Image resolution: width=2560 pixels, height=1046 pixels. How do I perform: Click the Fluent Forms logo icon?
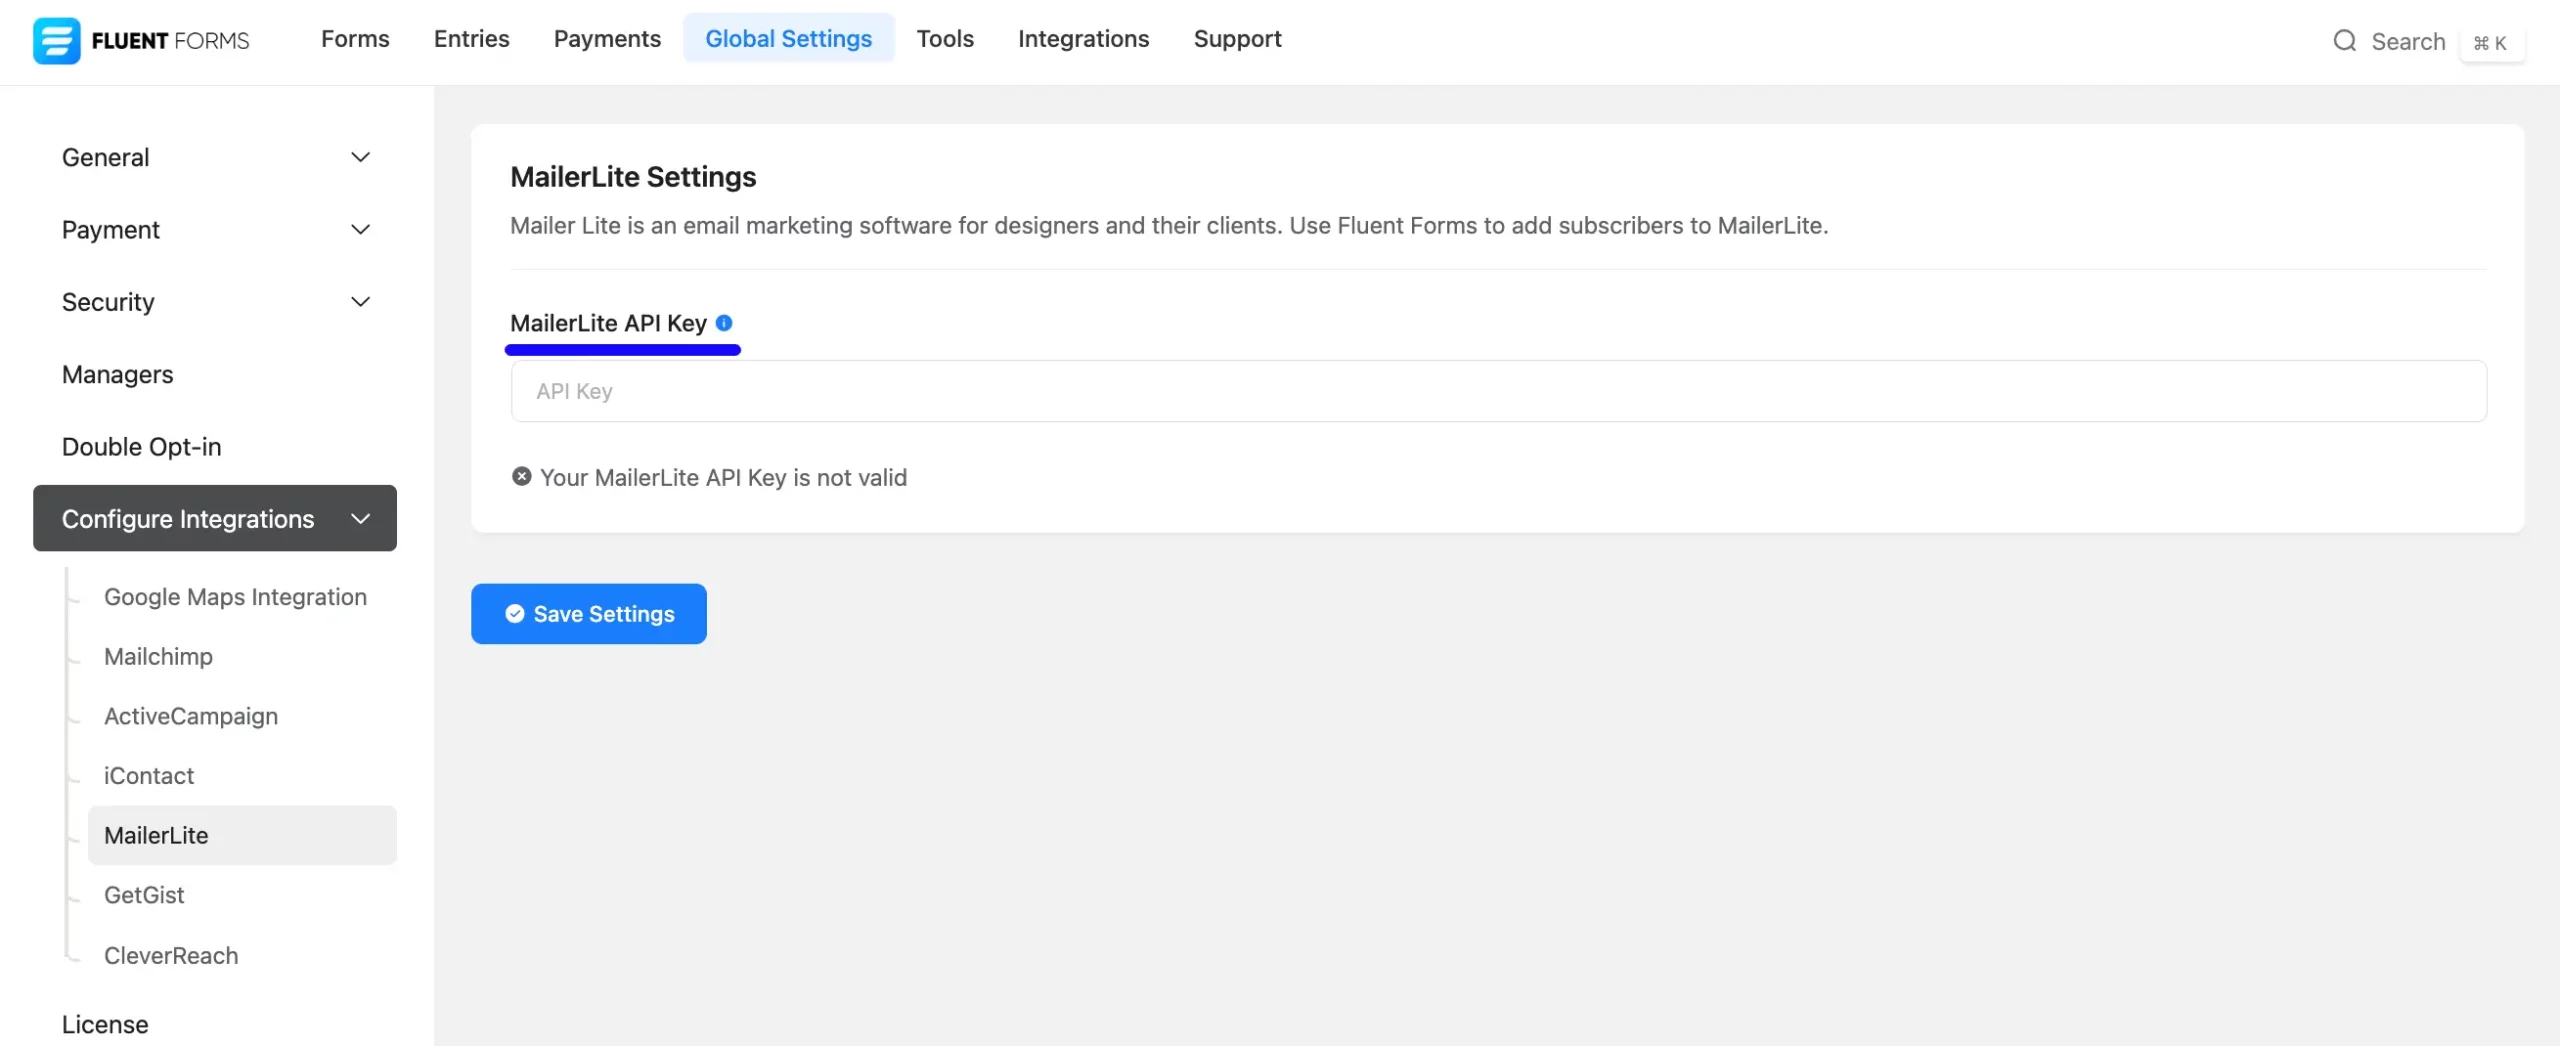click(x=56, y=40)
